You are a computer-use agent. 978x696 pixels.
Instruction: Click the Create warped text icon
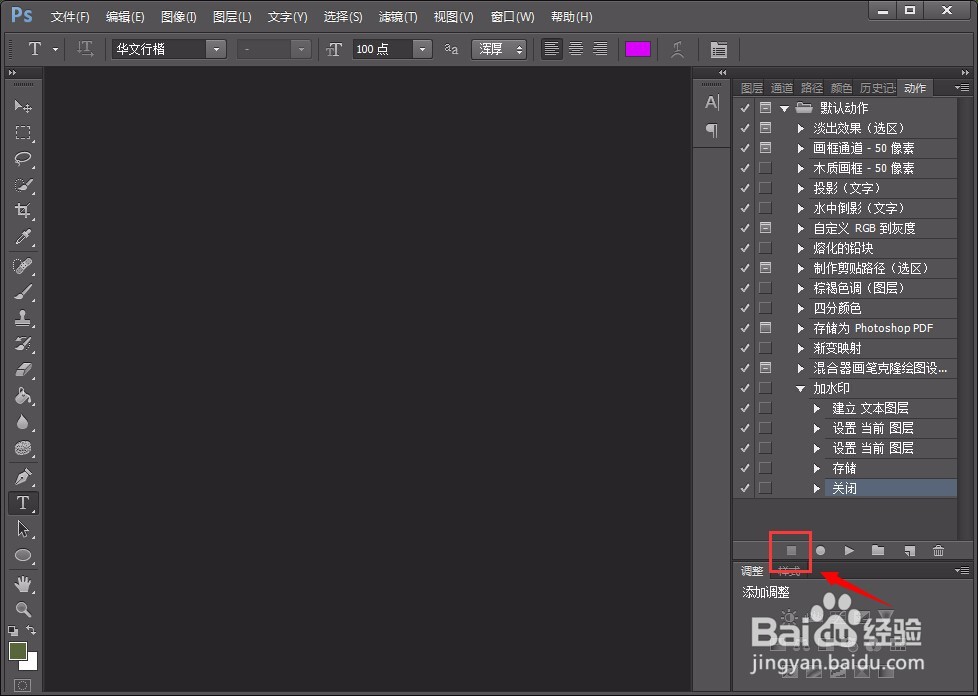pyautogui.click(x=677, y=49)
